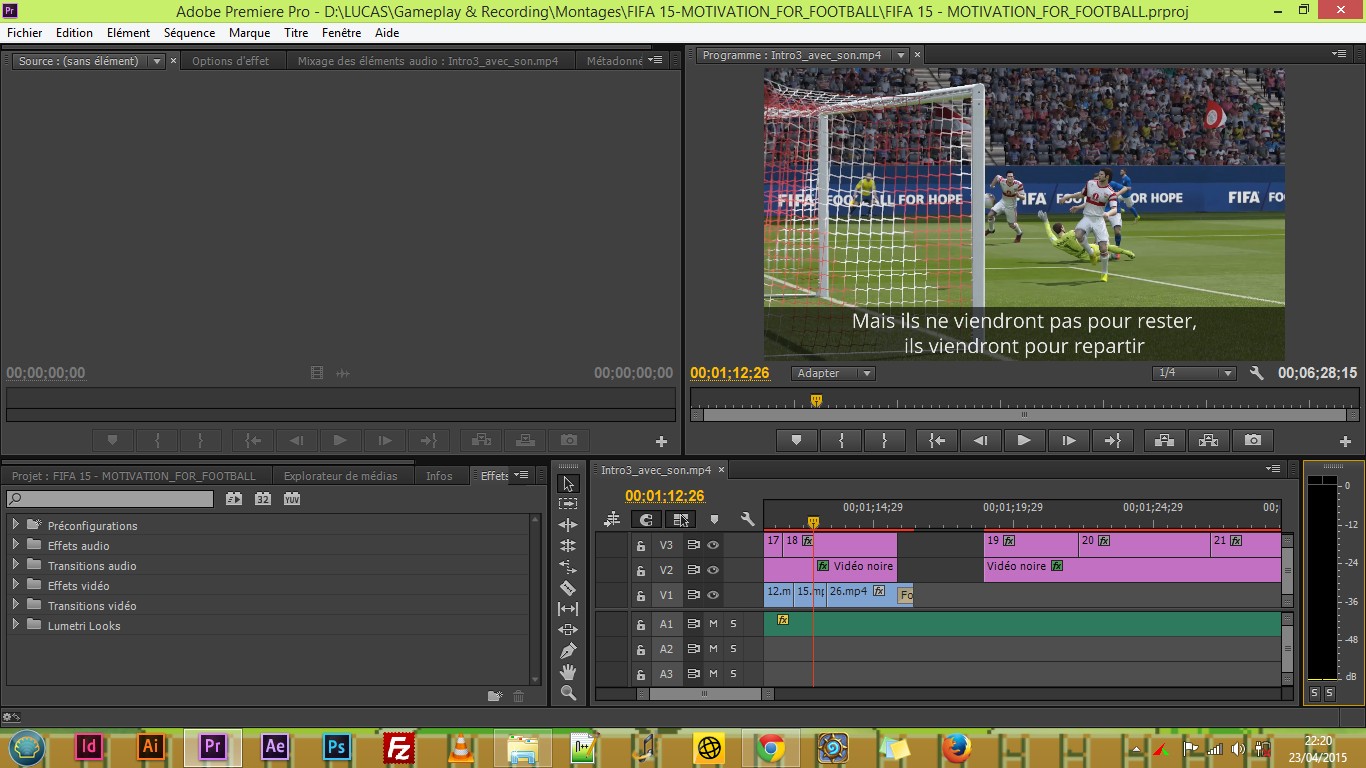This screenshot has width=1366, height=768.
Task: Create new custom bin in Effects panel
Action: point(494,696)
